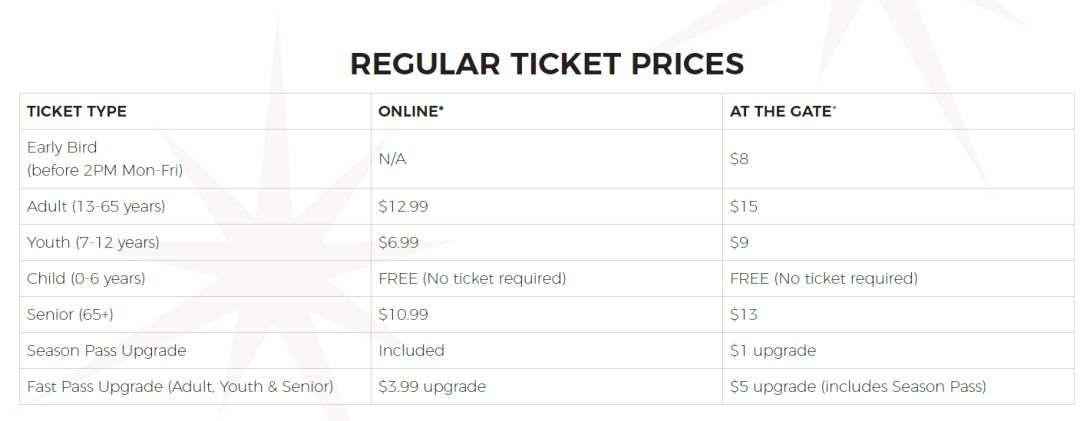Select the Early Bird ticket type cell
Viewport: 1080px width, 421px height.
pyautogui.click(x=105, y=158)
